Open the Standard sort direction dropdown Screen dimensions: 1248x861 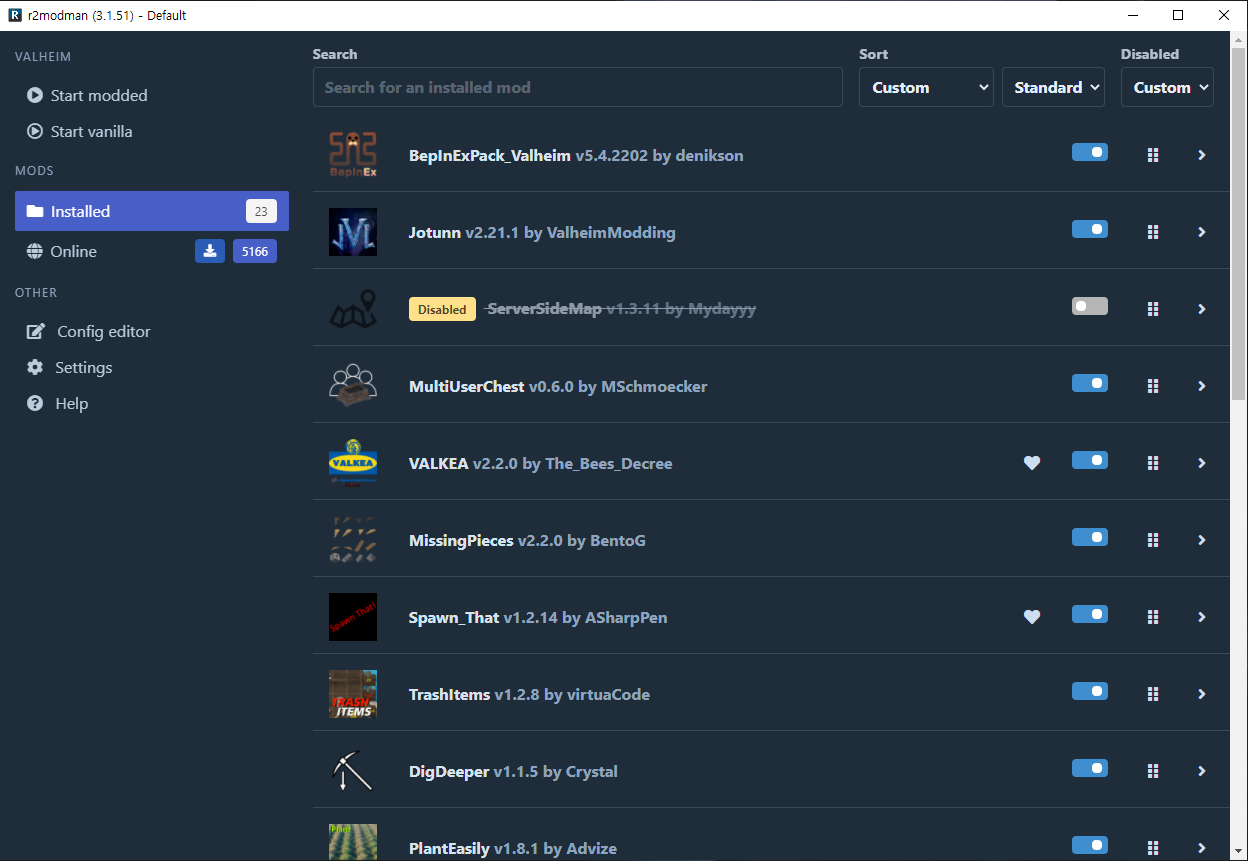[1053, 87]
